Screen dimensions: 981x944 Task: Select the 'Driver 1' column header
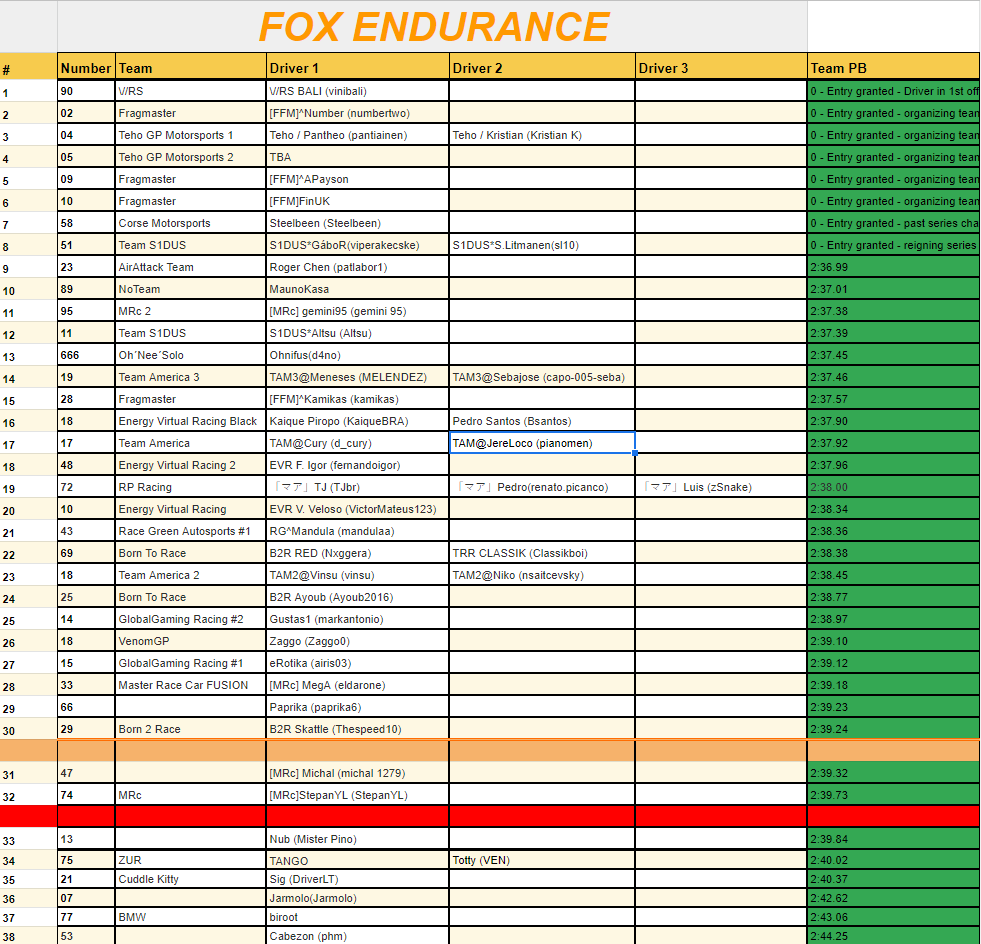357,68
